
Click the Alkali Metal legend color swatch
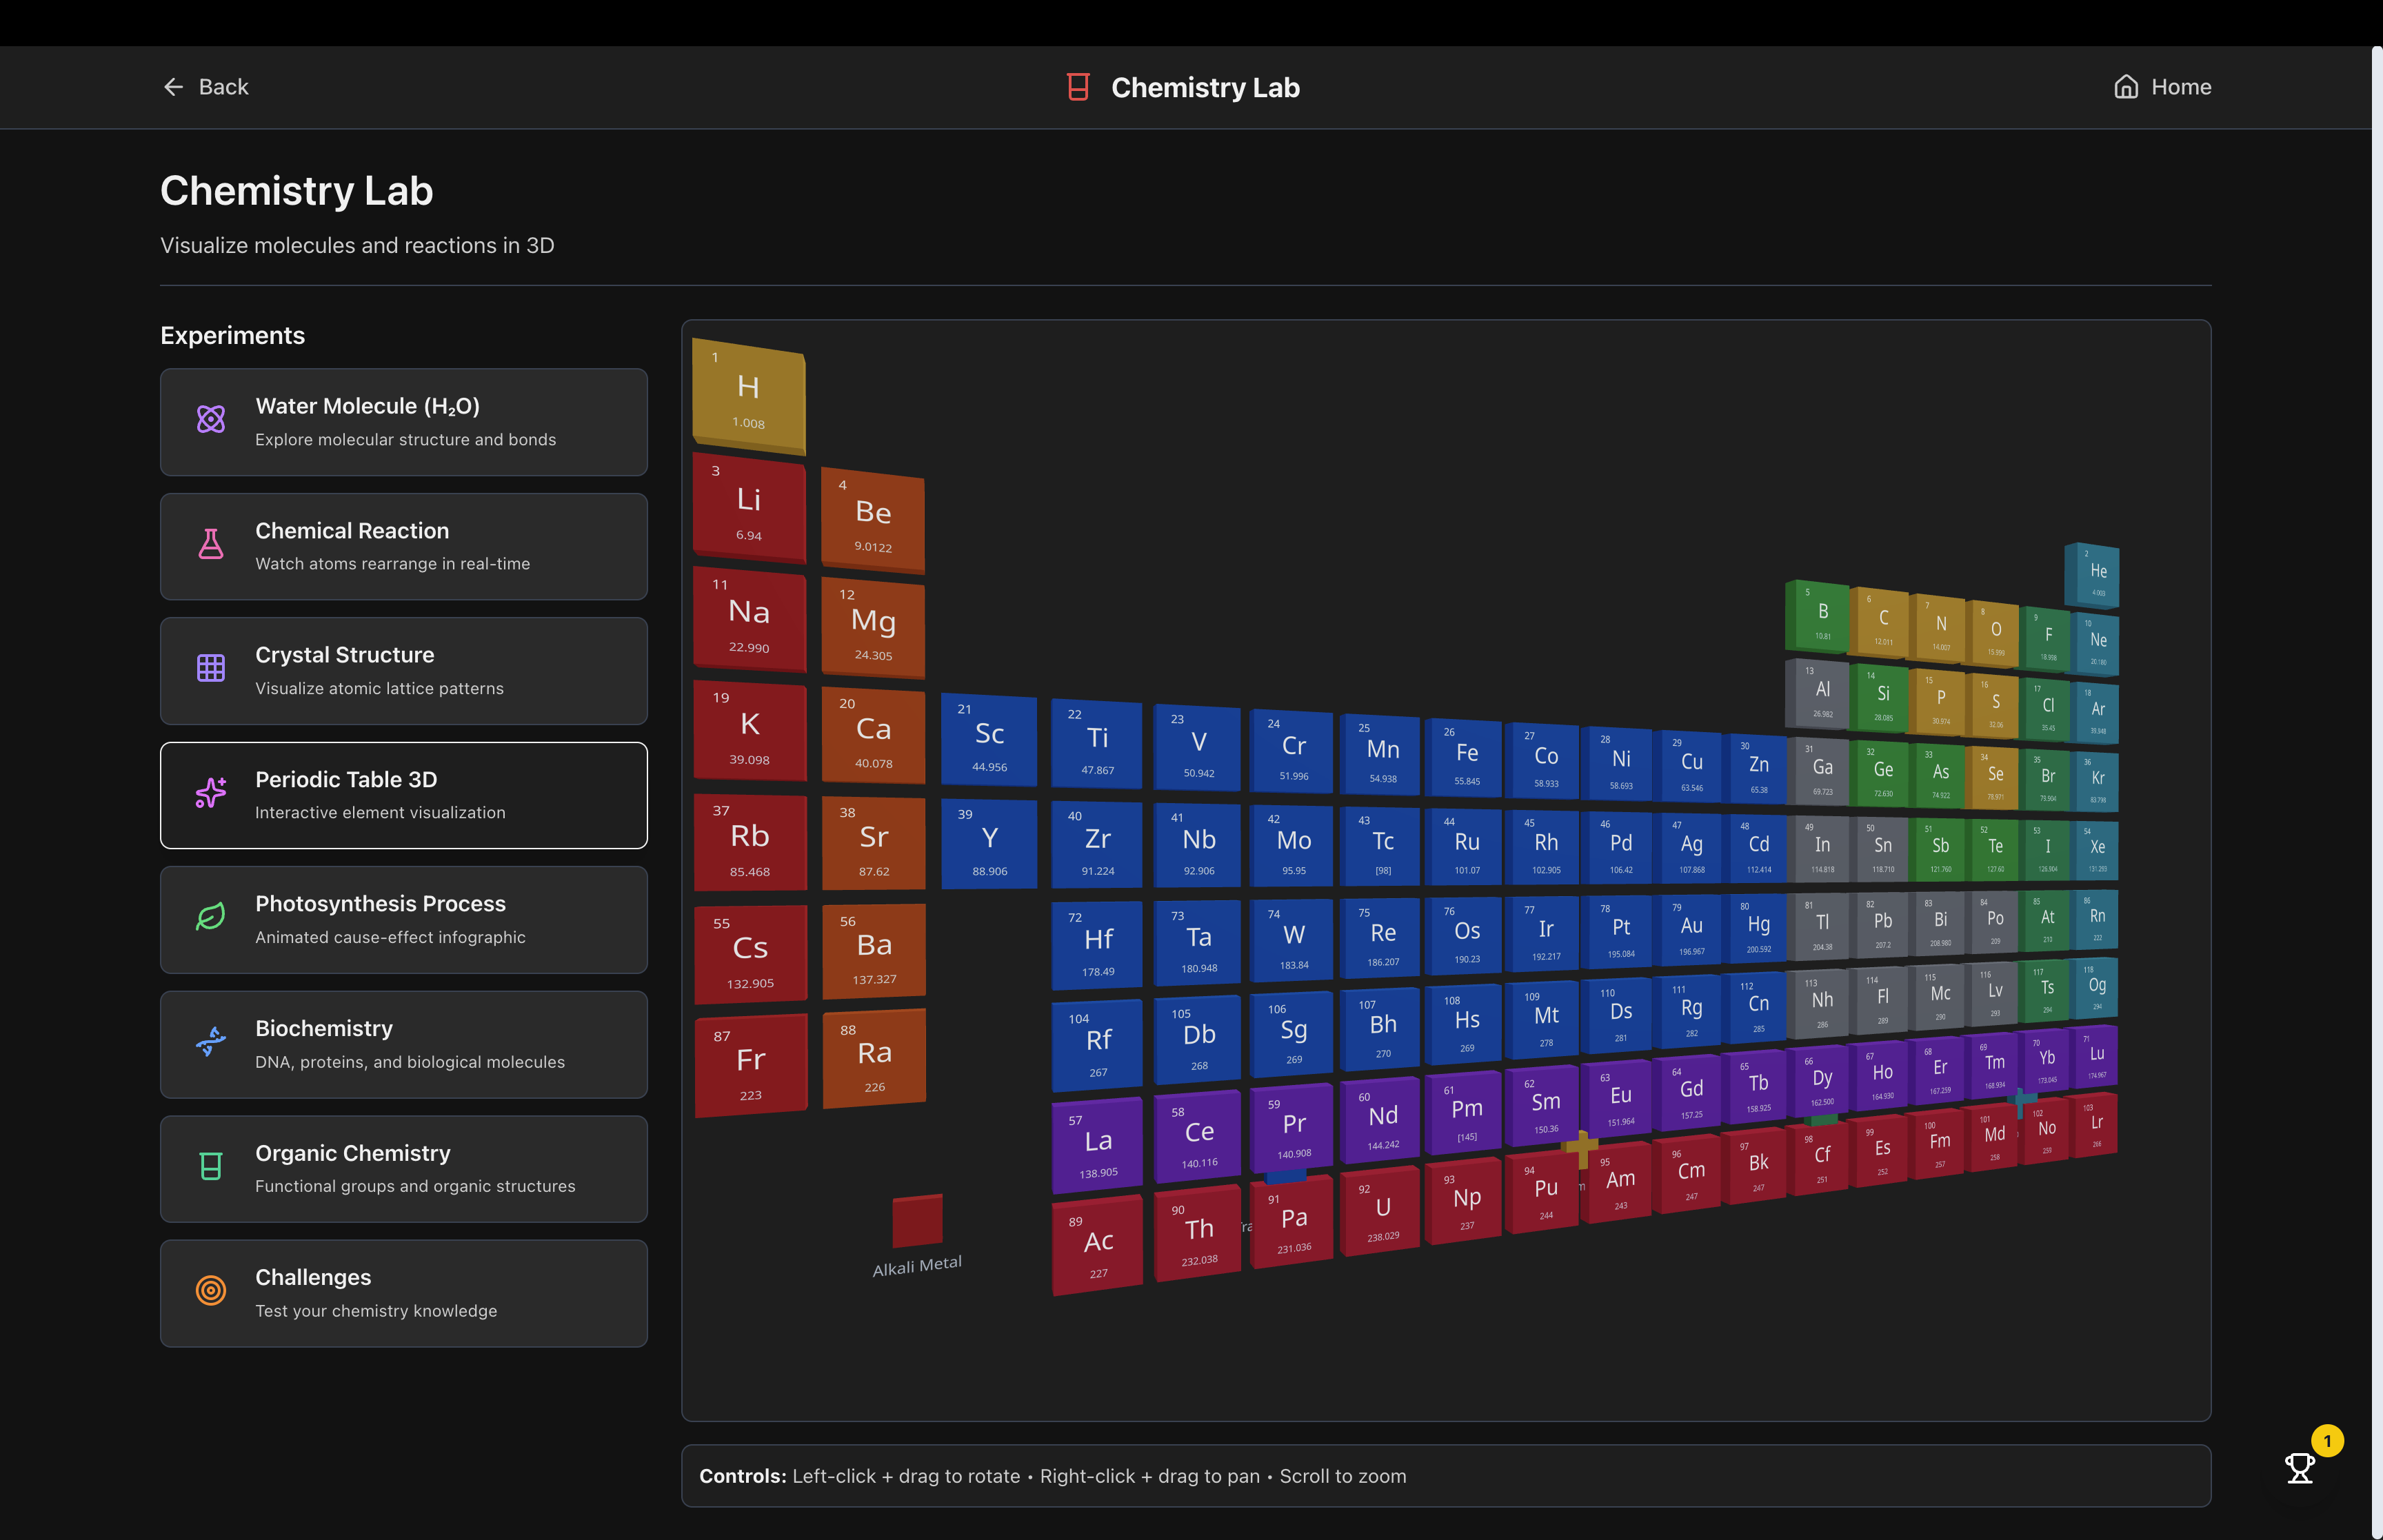tap(917, 1221)
